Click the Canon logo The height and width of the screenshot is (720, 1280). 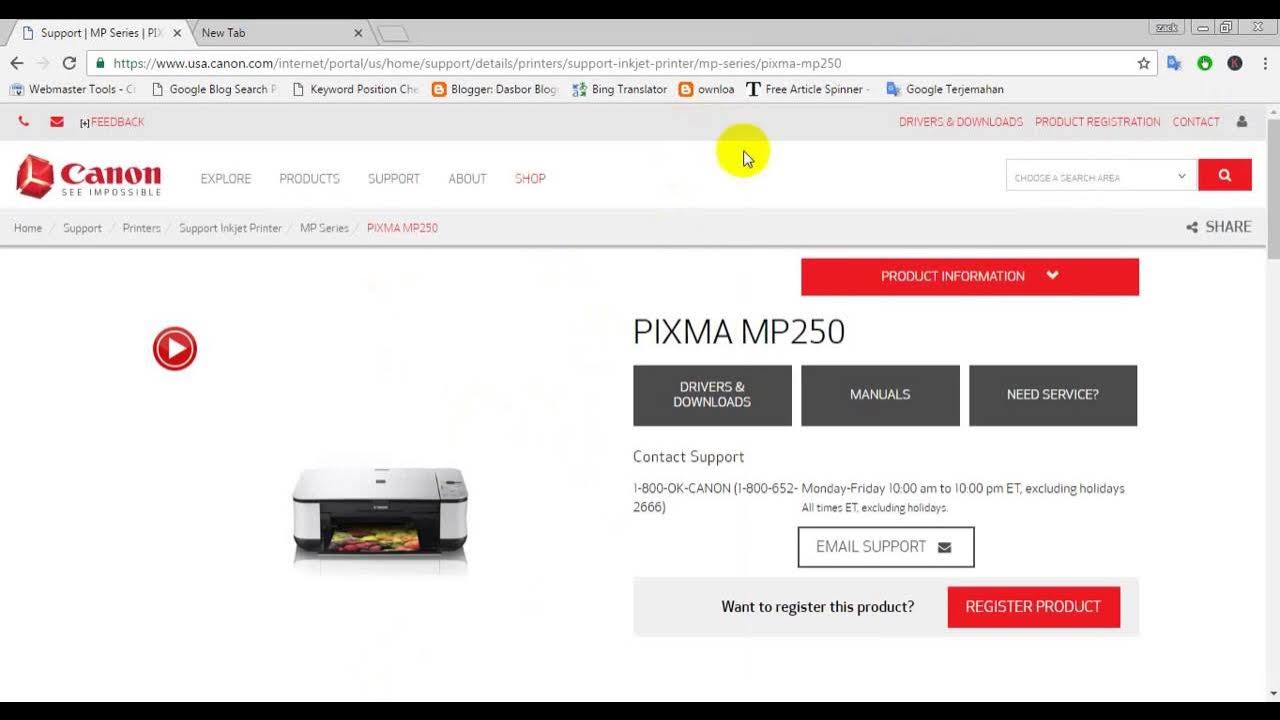point(89,176)
